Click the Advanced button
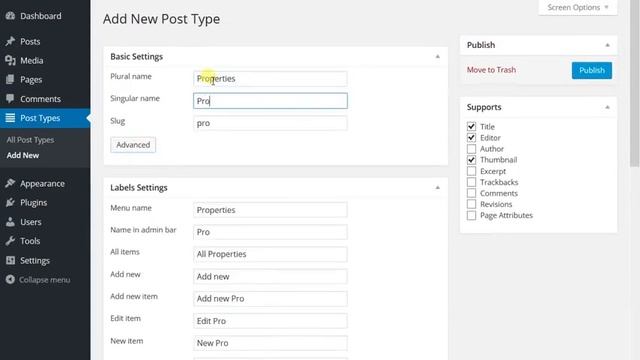 pyautogui.click(x=133, y=145)
